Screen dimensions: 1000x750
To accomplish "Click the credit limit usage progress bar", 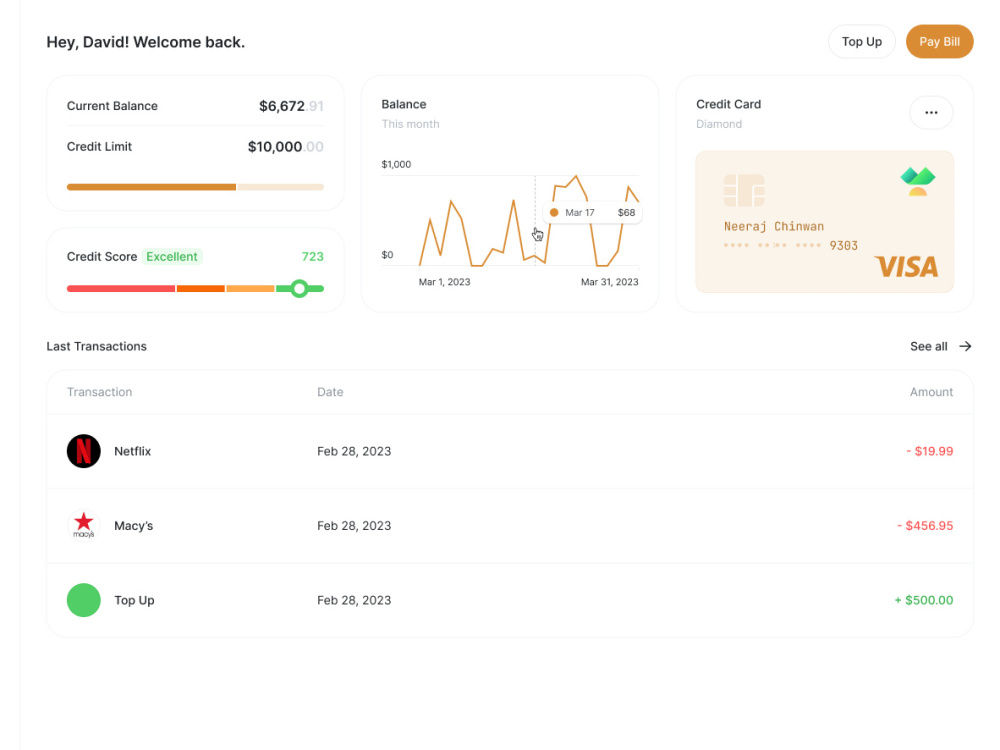I will (195, 187).
